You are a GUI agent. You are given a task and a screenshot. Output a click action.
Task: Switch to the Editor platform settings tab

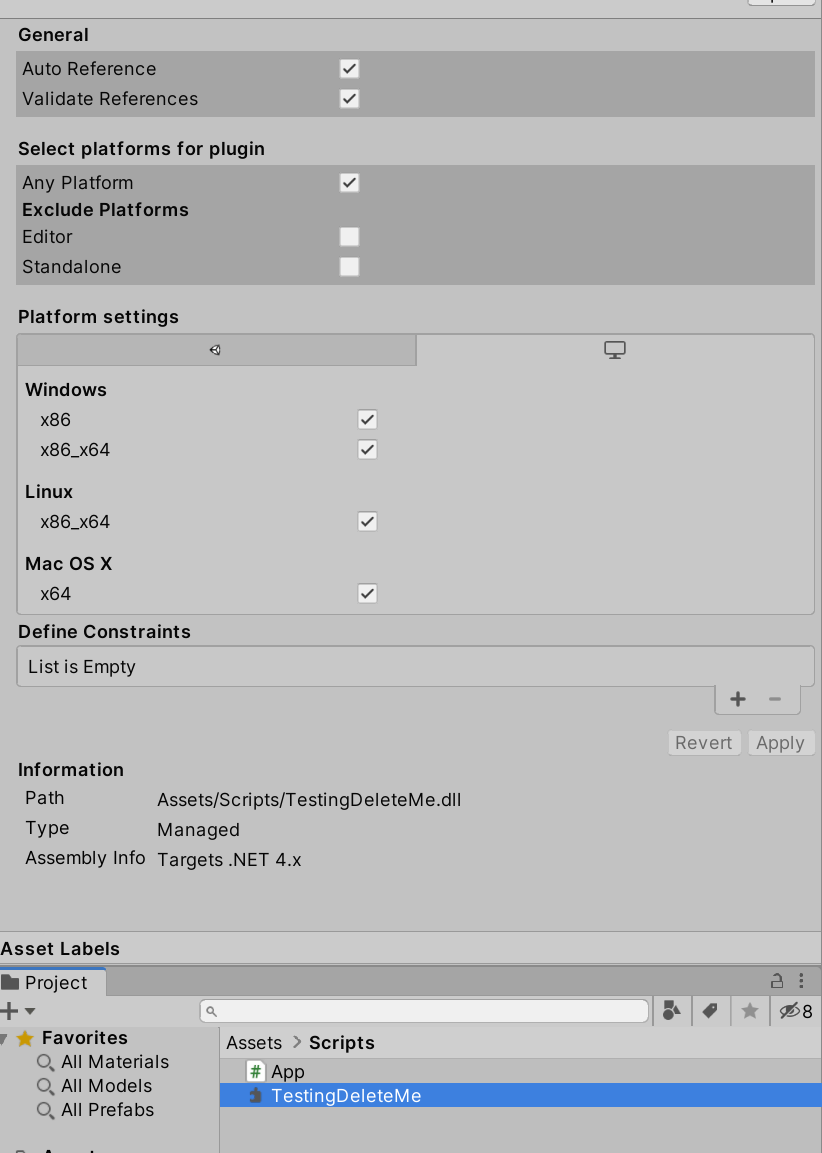pos(215,350)
